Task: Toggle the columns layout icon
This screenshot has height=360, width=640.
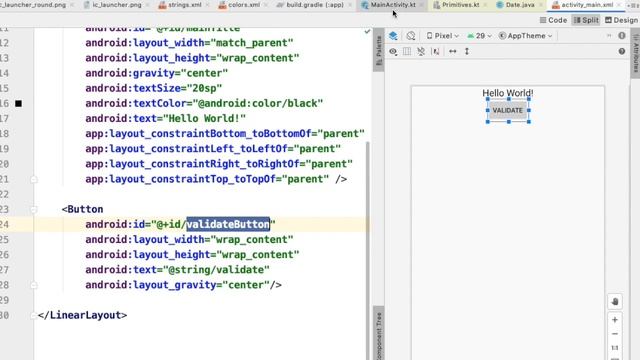Action: point(407,51)
